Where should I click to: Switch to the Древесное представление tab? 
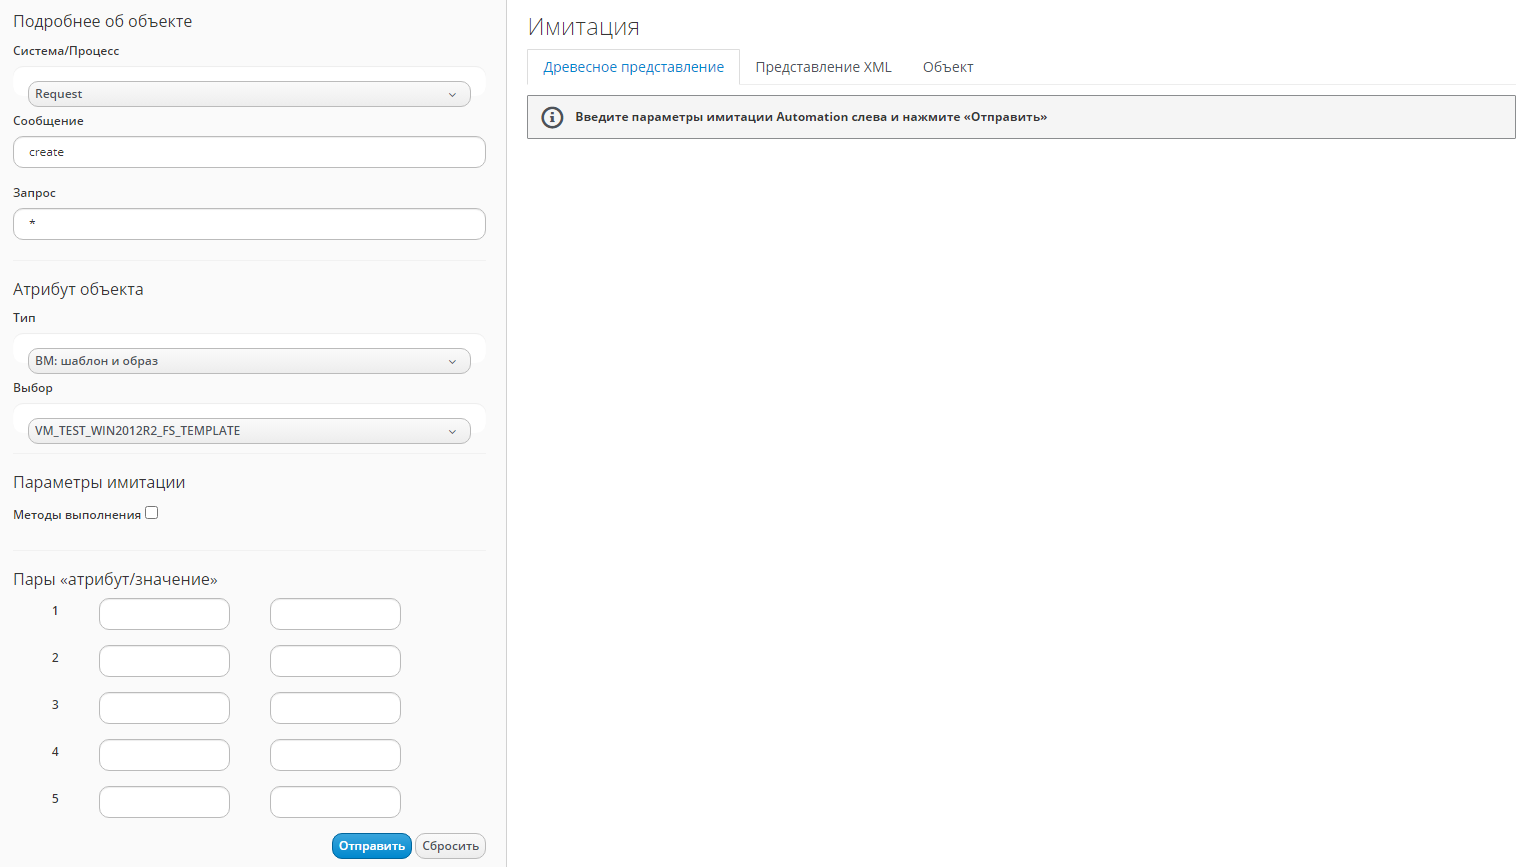click(x=633, y=67)
